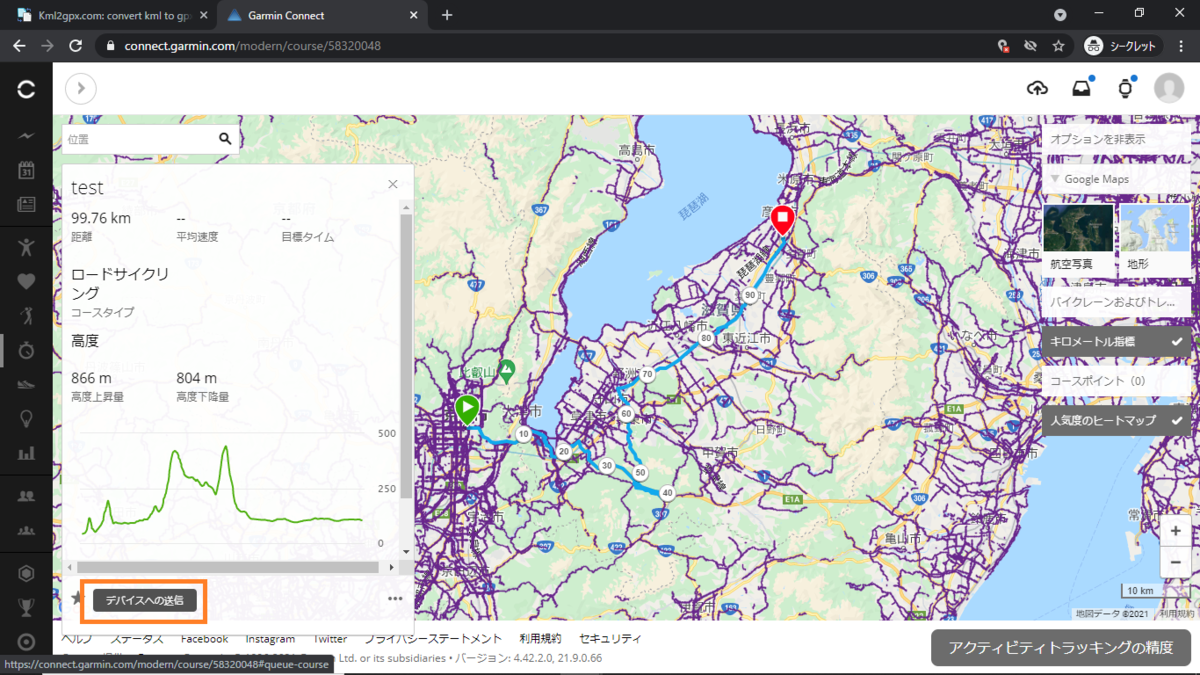
Task: Favorite the course with star icon
Action: click(78, 598)
